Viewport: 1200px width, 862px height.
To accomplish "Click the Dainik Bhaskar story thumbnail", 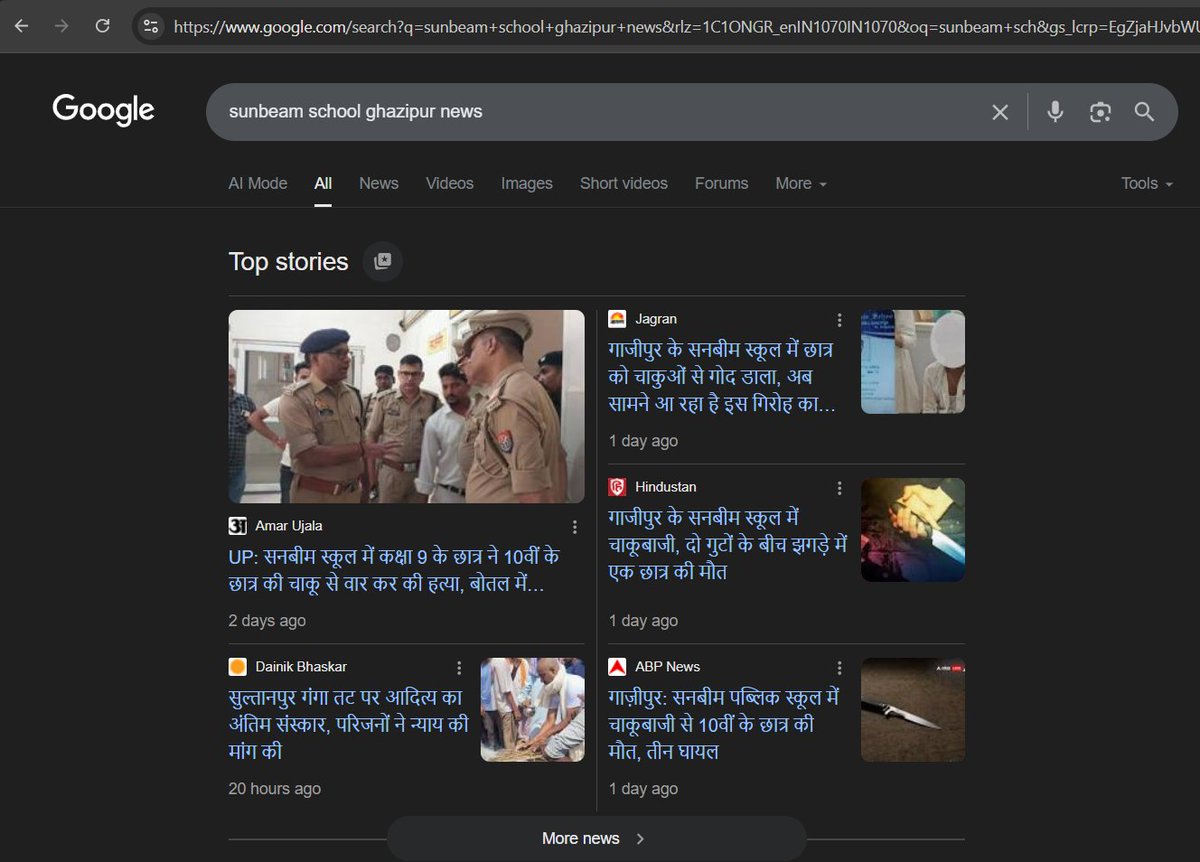I will (533, 710).
